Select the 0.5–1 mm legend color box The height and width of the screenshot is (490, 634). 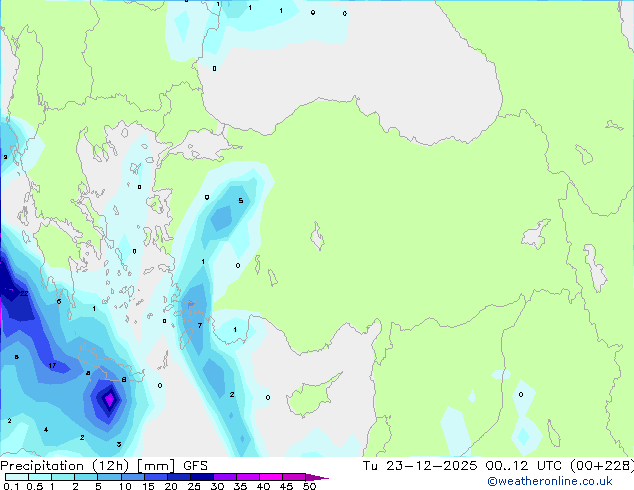[x=40, y=477]
